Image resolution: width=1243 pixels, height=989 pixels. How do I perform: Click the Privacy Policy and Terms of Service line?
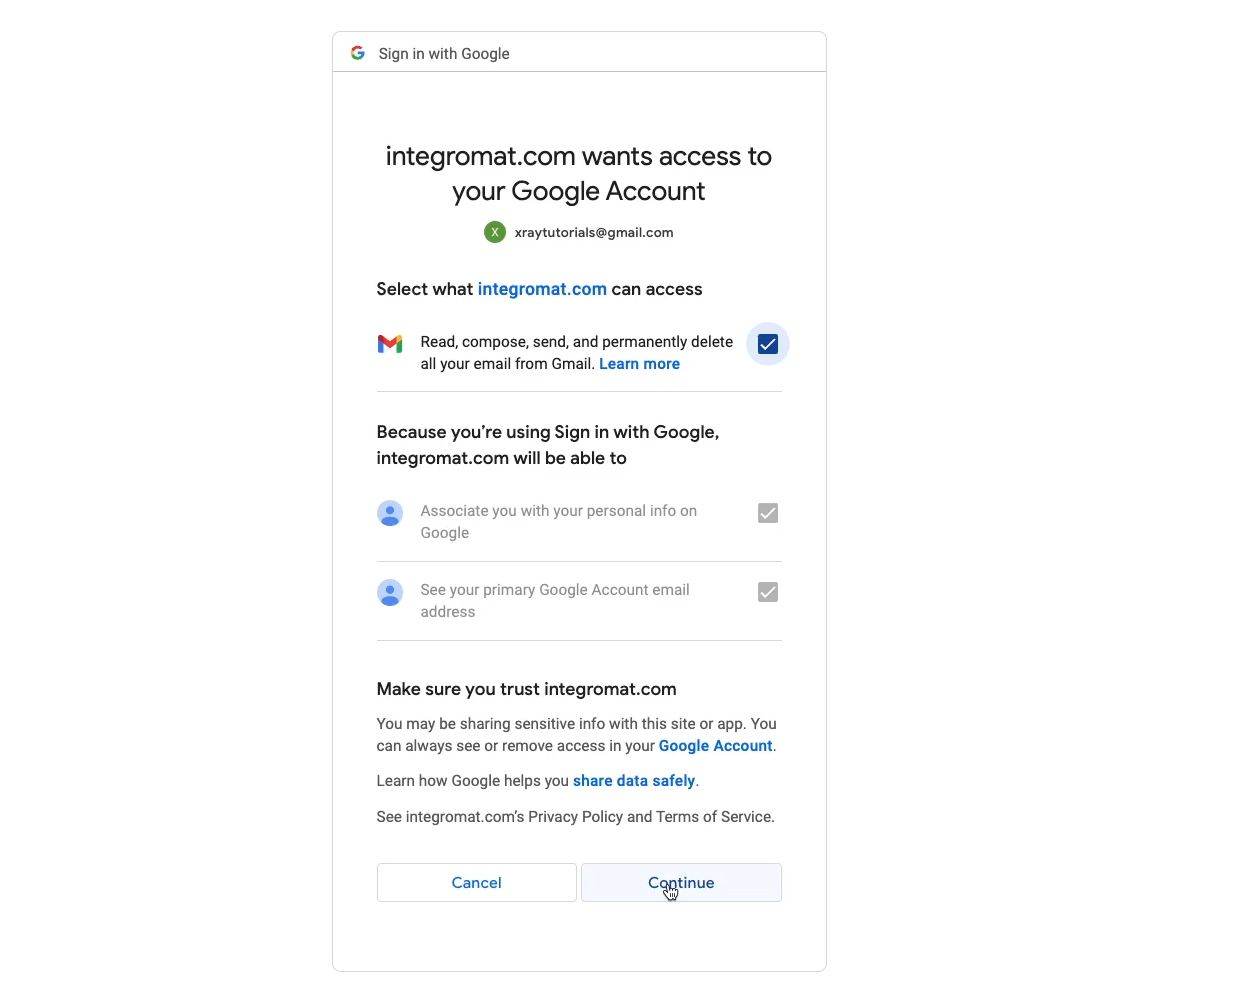(576, 817)
